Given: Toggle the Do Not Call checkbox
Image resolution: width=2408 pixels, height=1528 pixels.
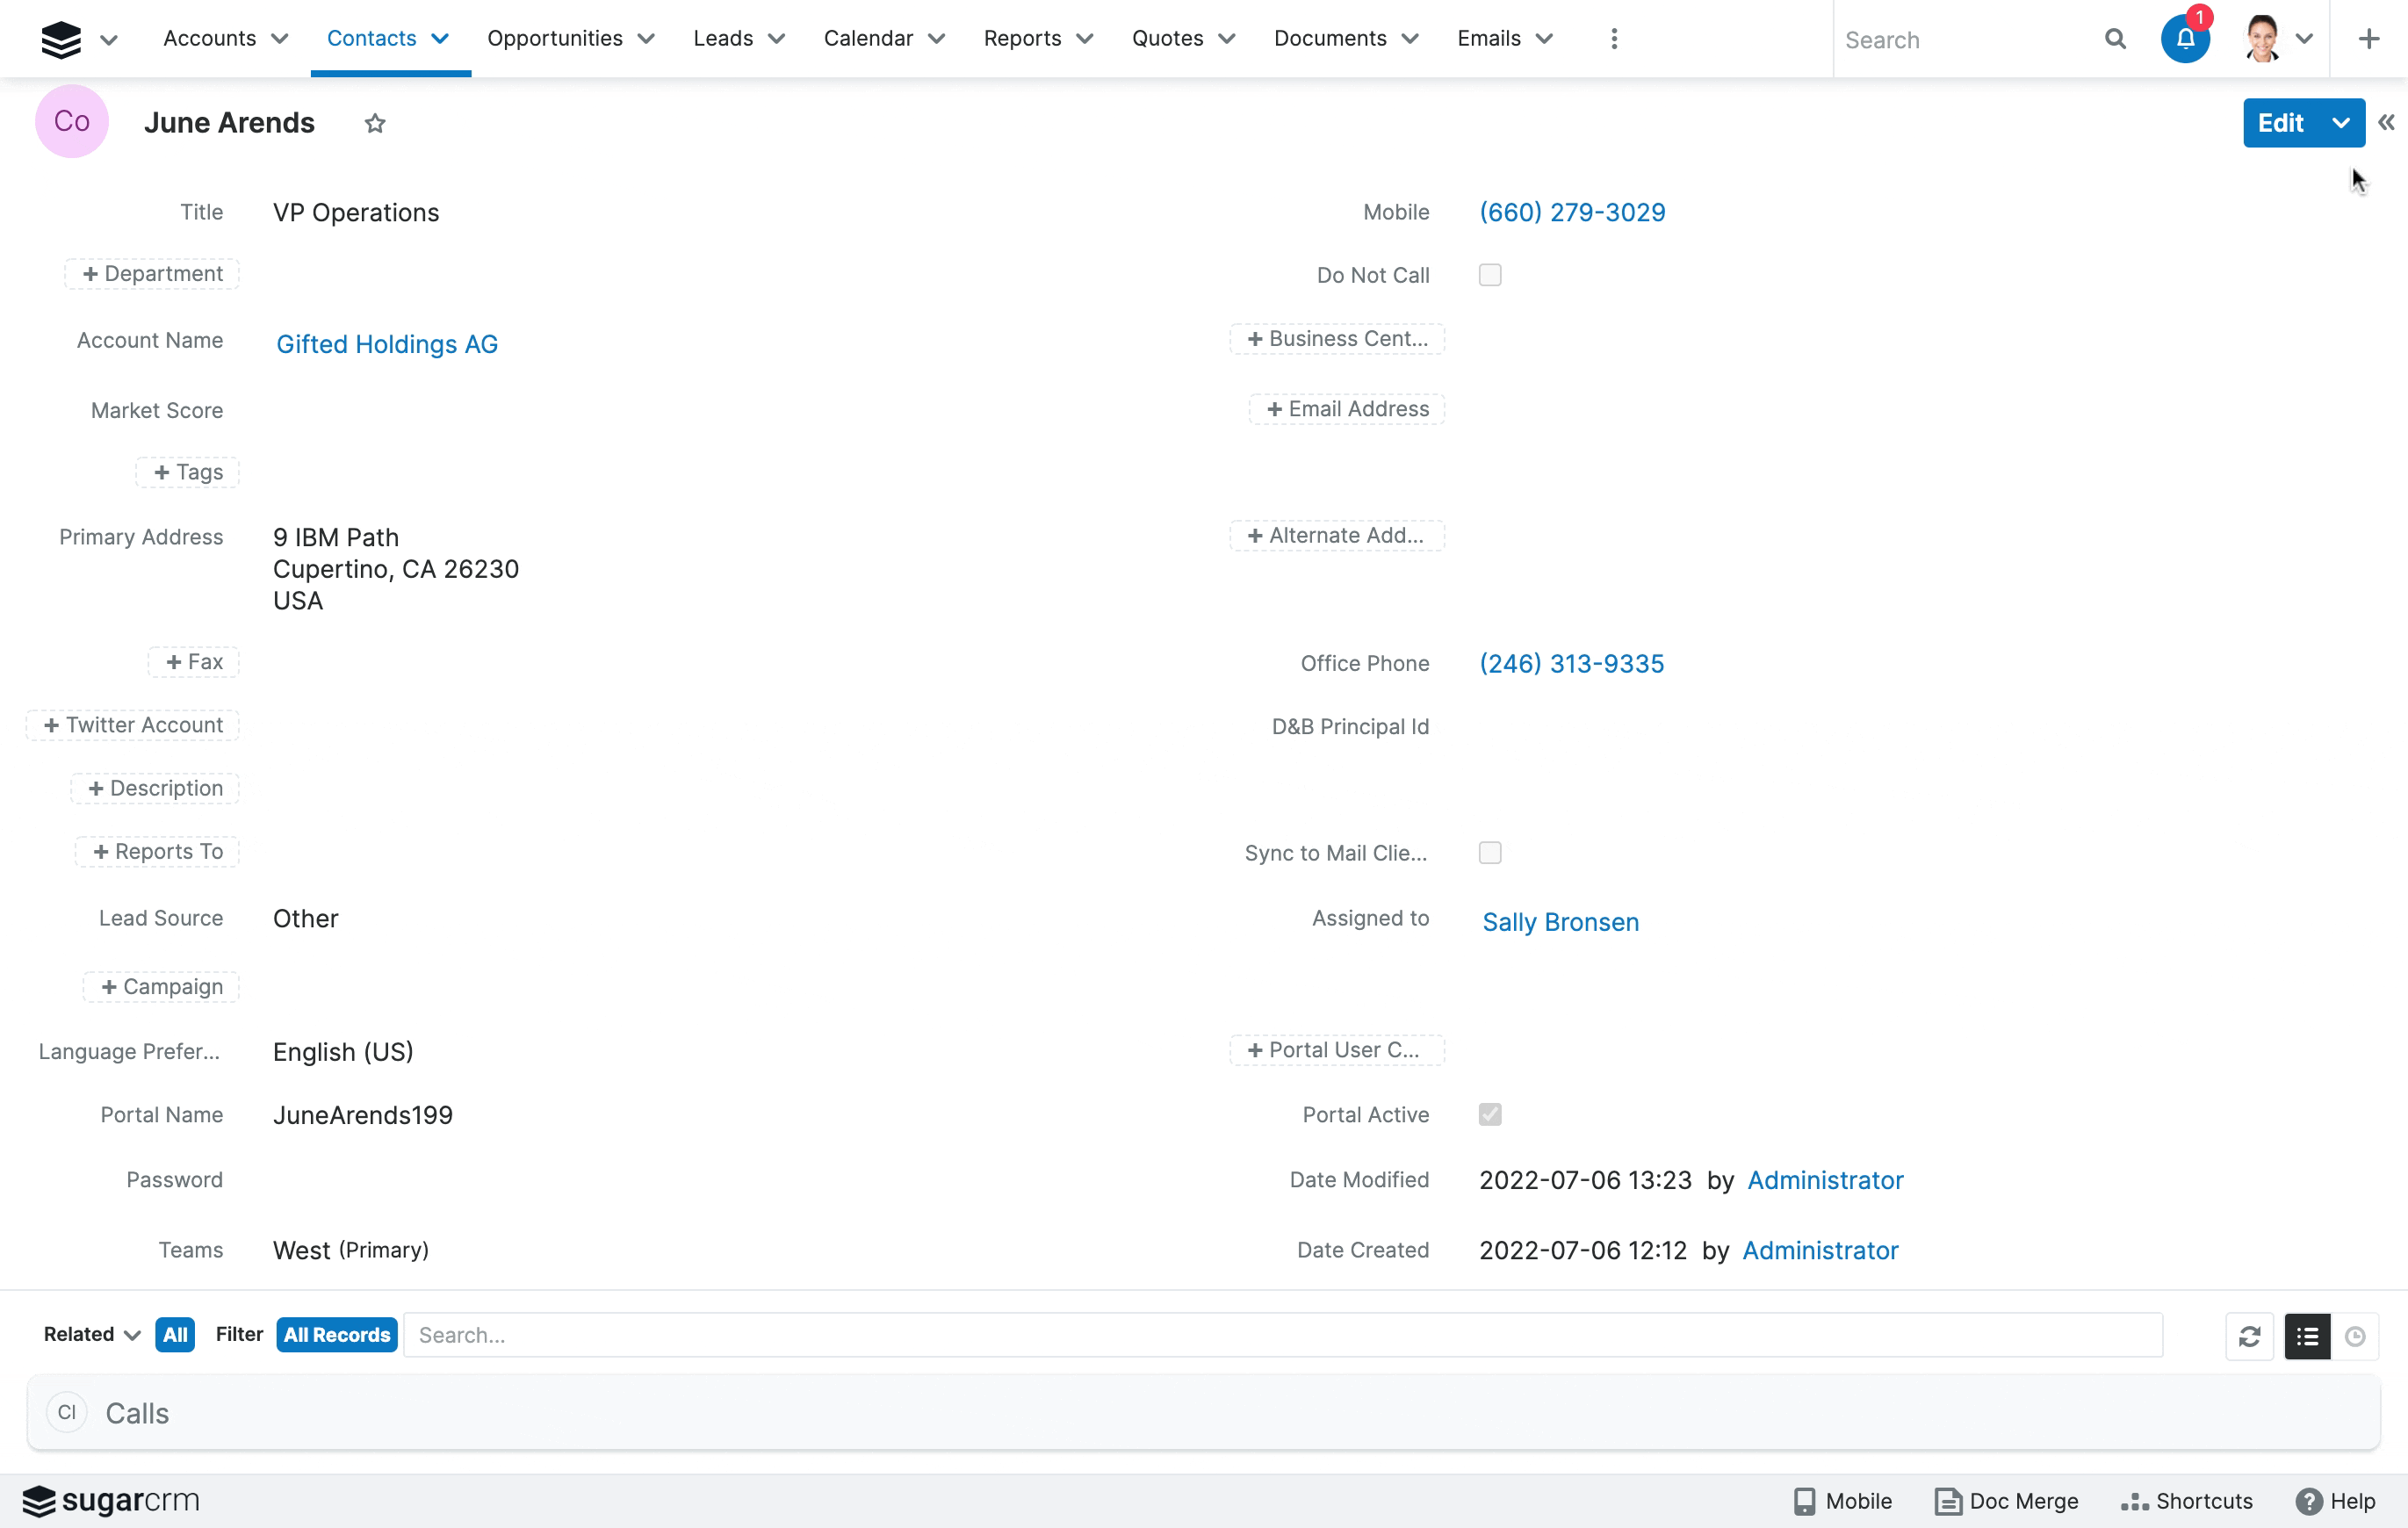Looking at the screenshot, I should click(x=1490, y=275).
